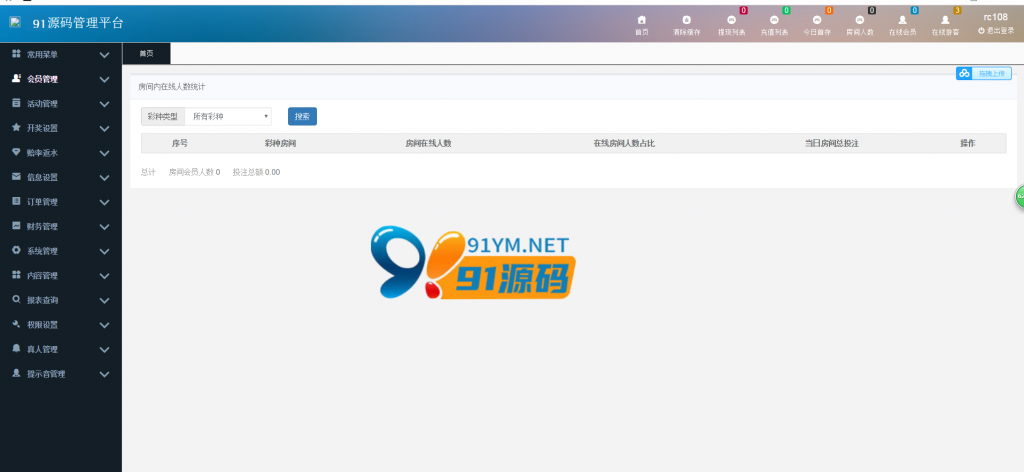Open the 所有彩种 lottery type dropdown
1024x472 pixels.
click(229, 116)
